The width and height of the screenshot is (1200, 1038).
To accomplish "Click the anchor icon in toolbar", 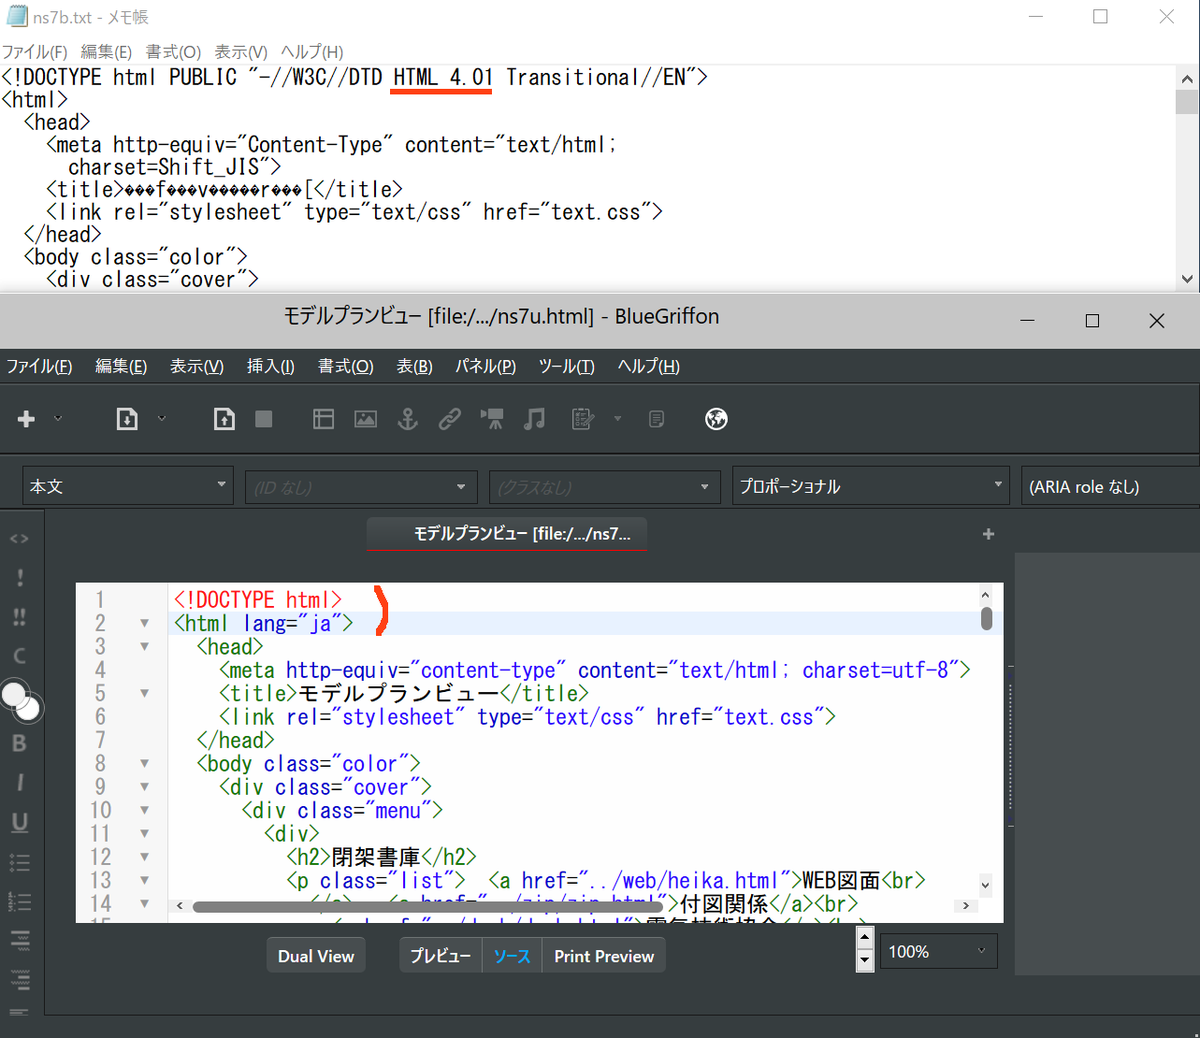I will pyautogui.click(x=408, y=419).
